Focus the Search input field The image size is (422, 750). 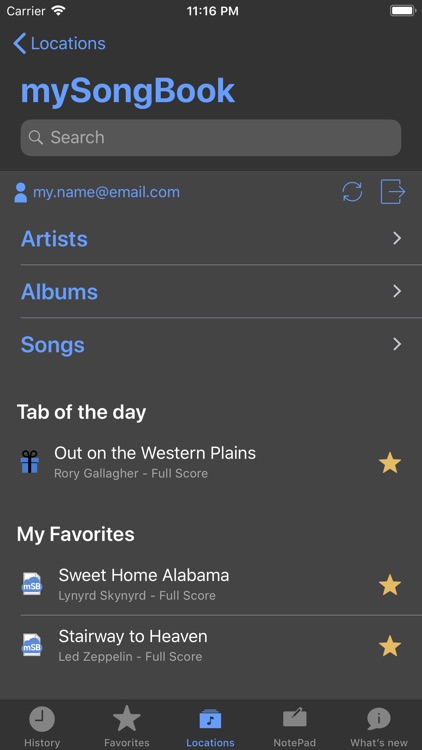[x=211, y=137]
